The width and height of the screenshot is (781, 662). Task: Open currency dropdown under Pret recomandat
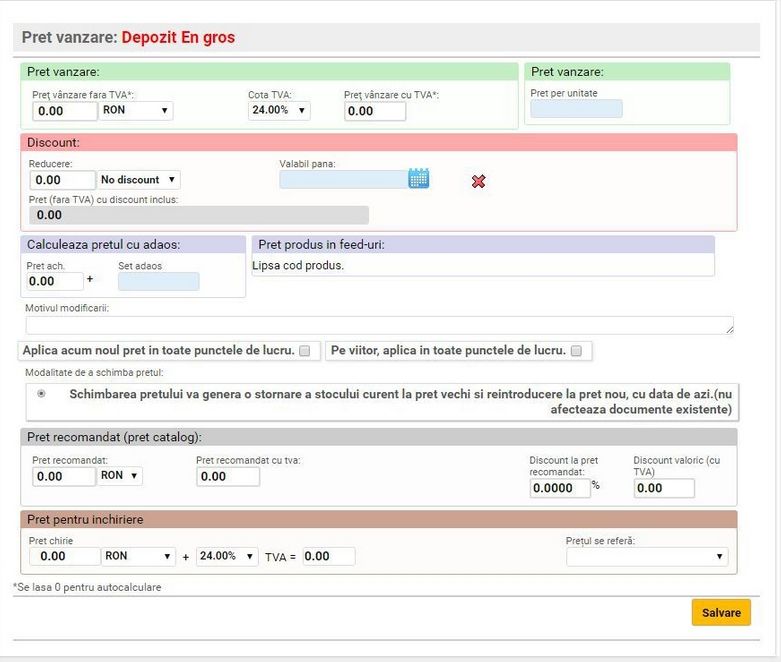coord(120,476)
